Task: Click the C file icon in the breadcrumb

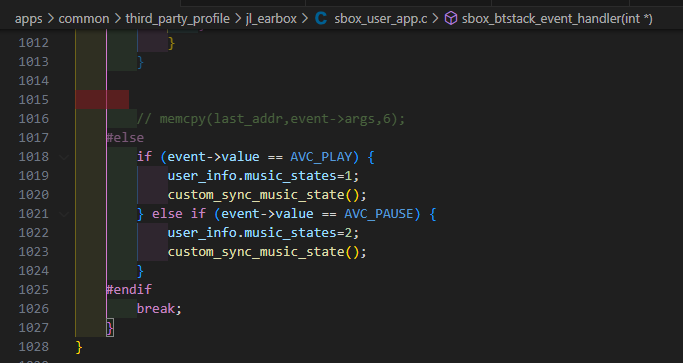Action: coord(321,18)
